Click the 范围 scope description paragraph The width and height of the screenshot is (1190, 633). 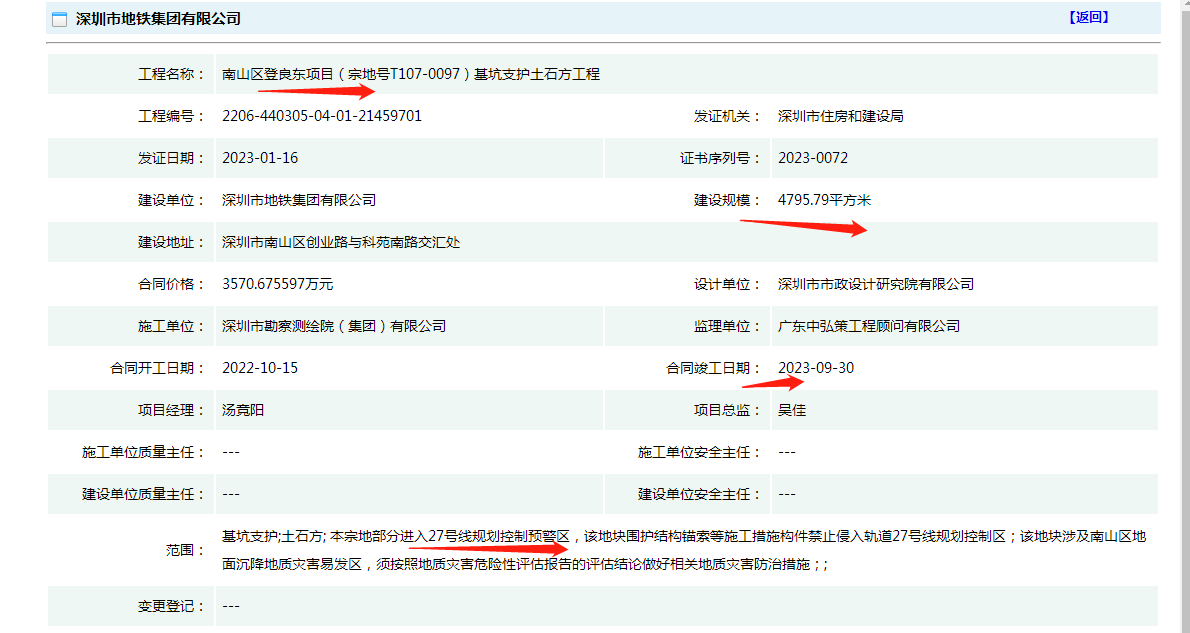click(x=683, y=550)
